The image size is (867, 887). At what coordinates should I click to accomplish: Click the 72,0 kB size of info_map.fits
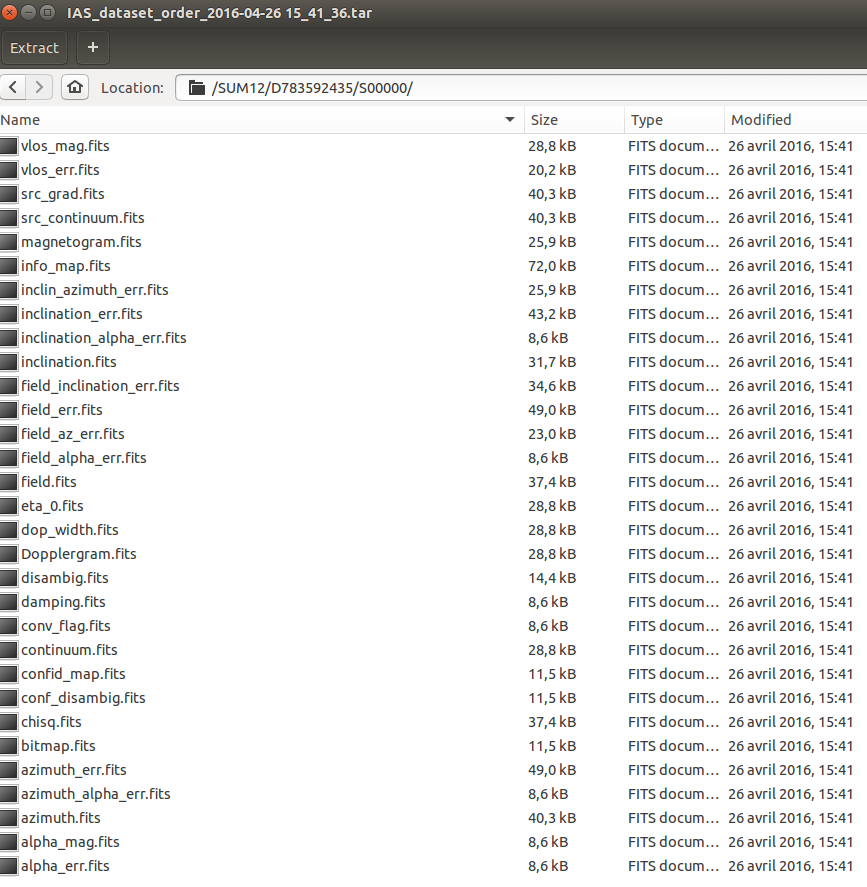[552, 266]
